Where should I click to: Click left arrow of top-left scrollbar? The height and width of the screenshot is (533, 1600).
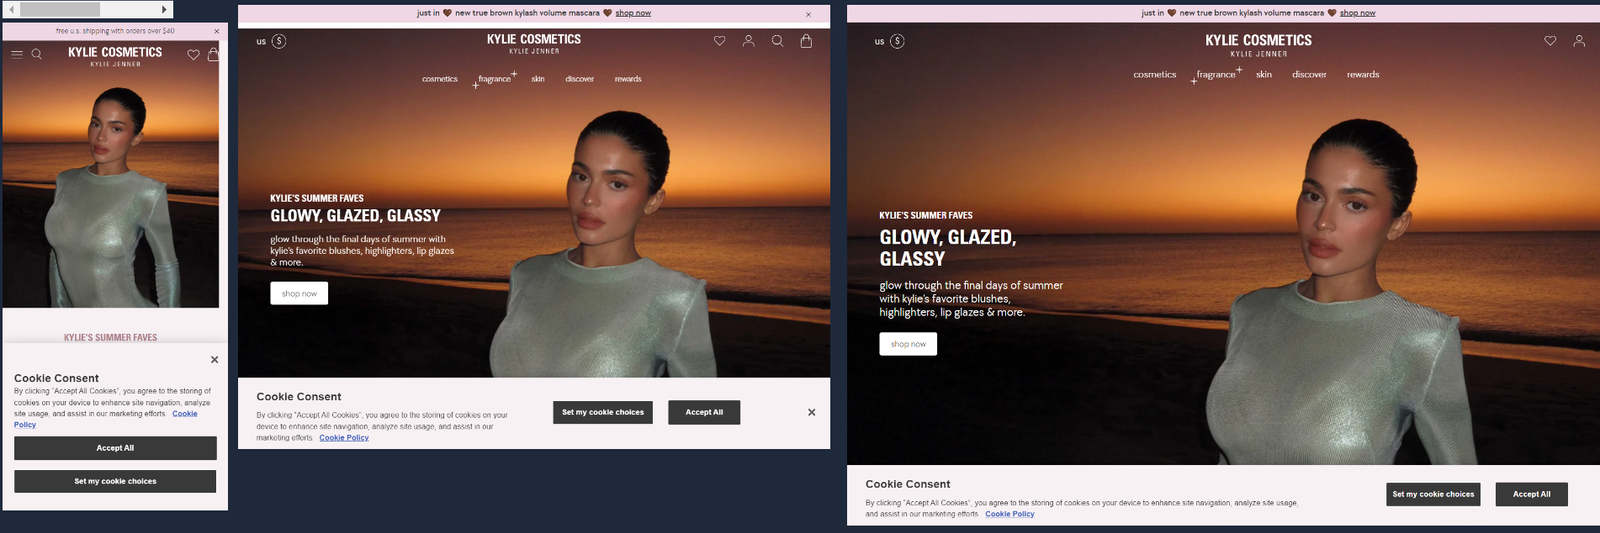pyautogui.click(x=11, y=9)
